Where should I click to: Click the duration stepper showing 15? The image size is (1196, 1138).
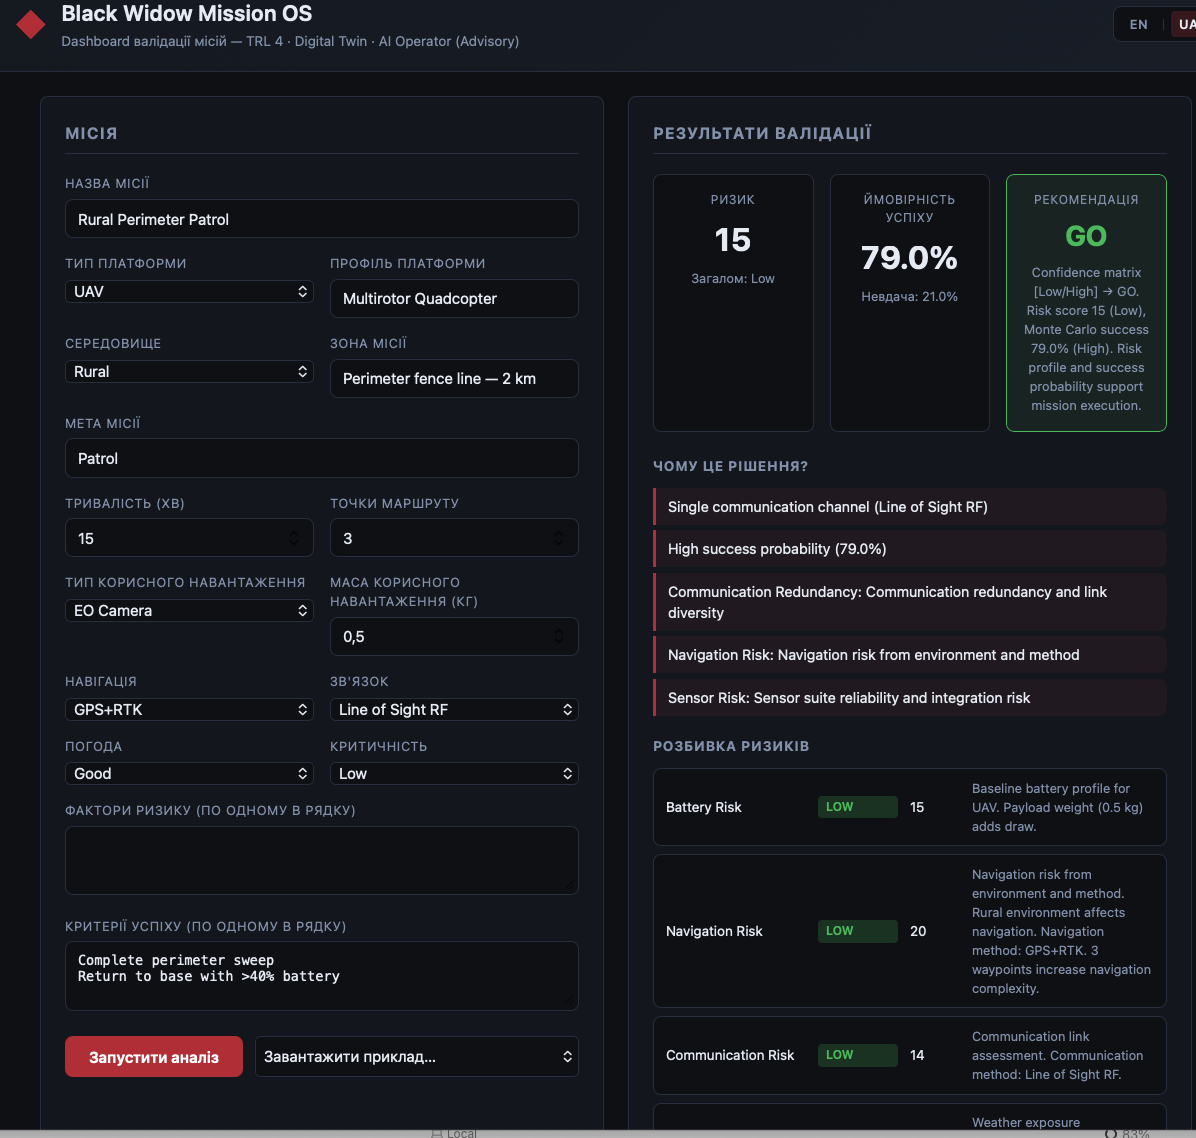click(189, 538)
